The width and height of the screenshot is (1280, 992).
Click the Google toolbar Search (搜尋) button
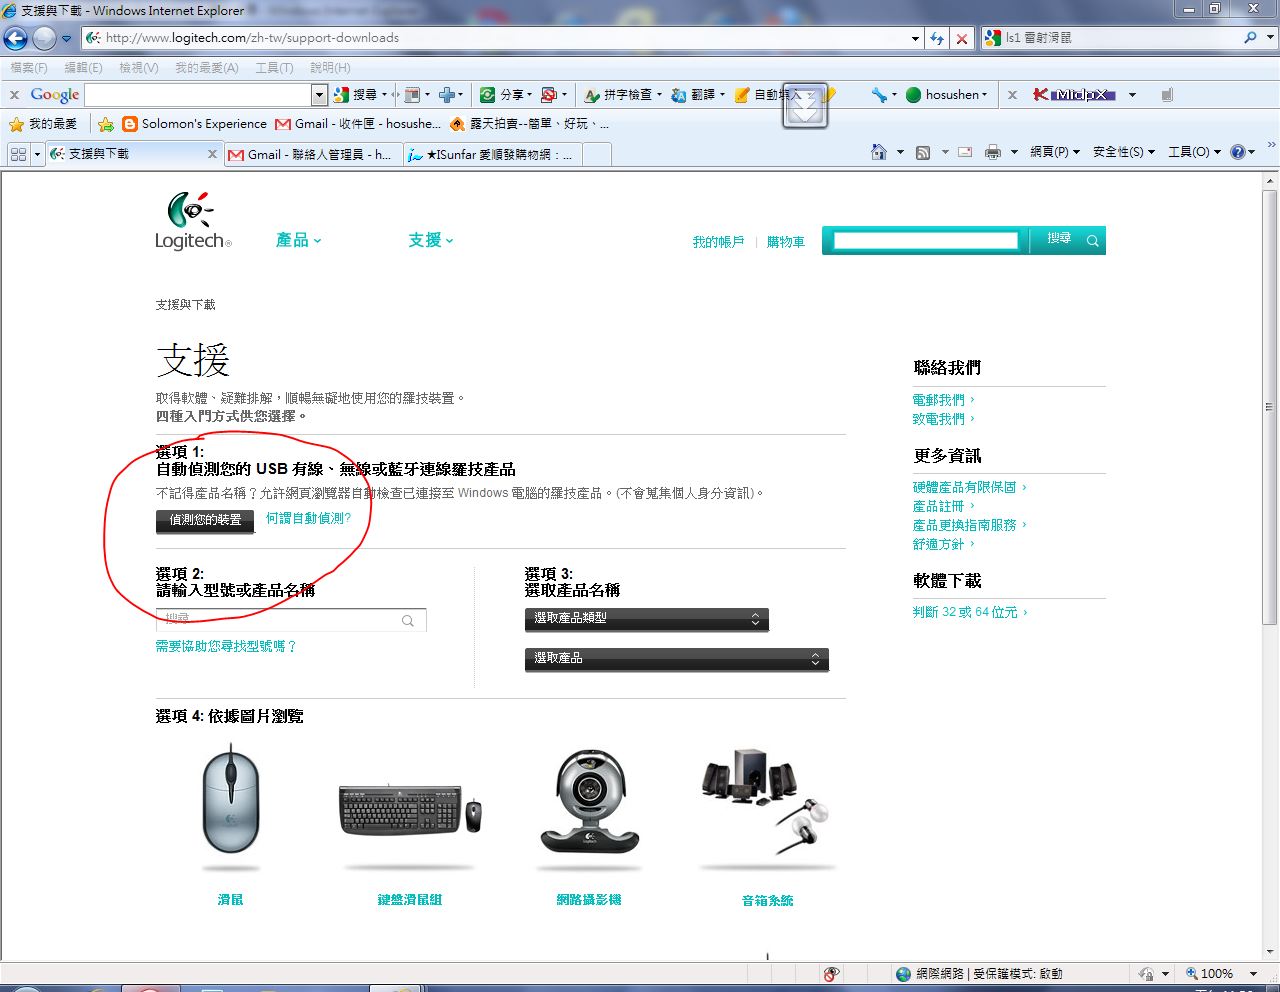359,95
